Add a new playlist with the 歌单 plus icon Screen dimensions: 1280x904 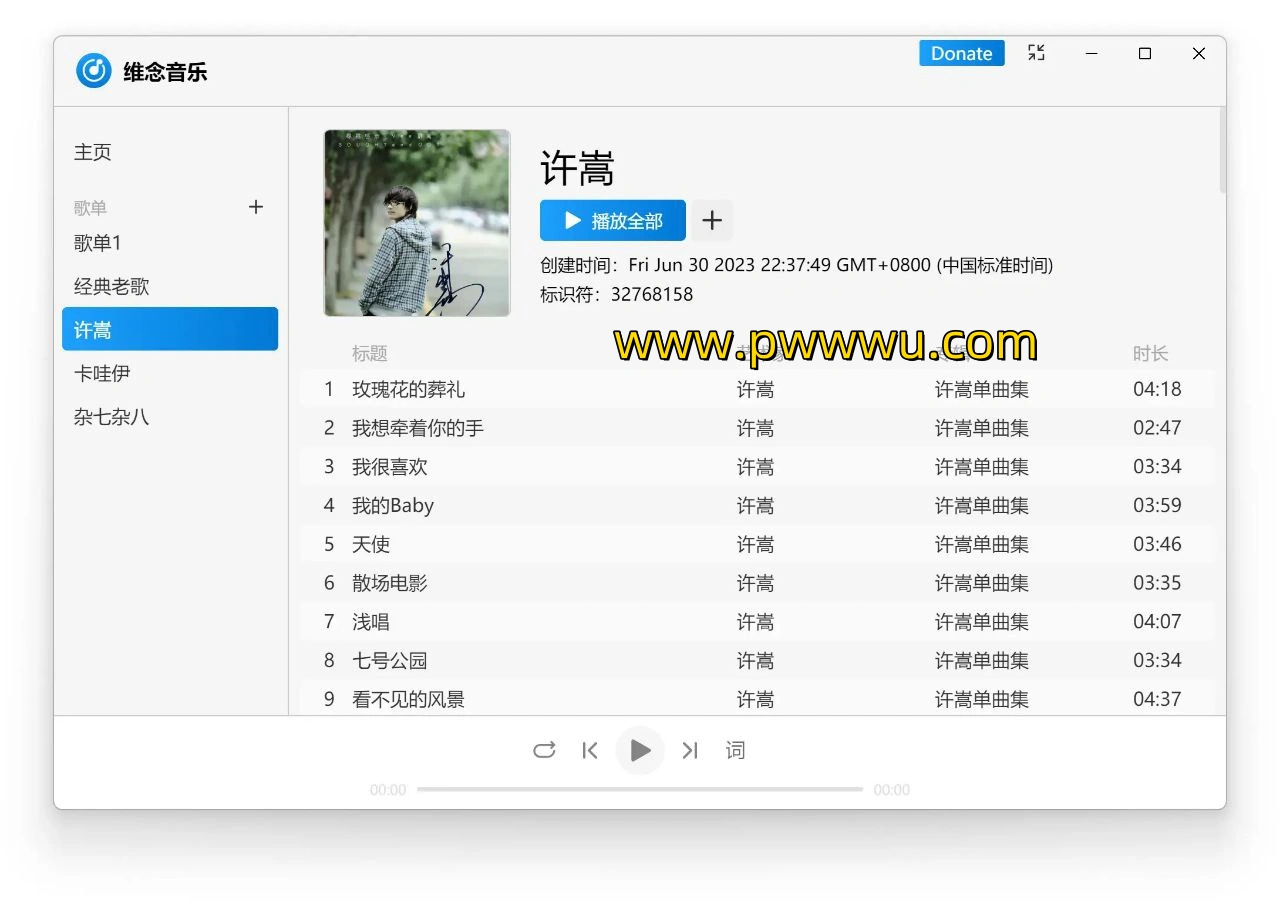[x=256, y=207]
